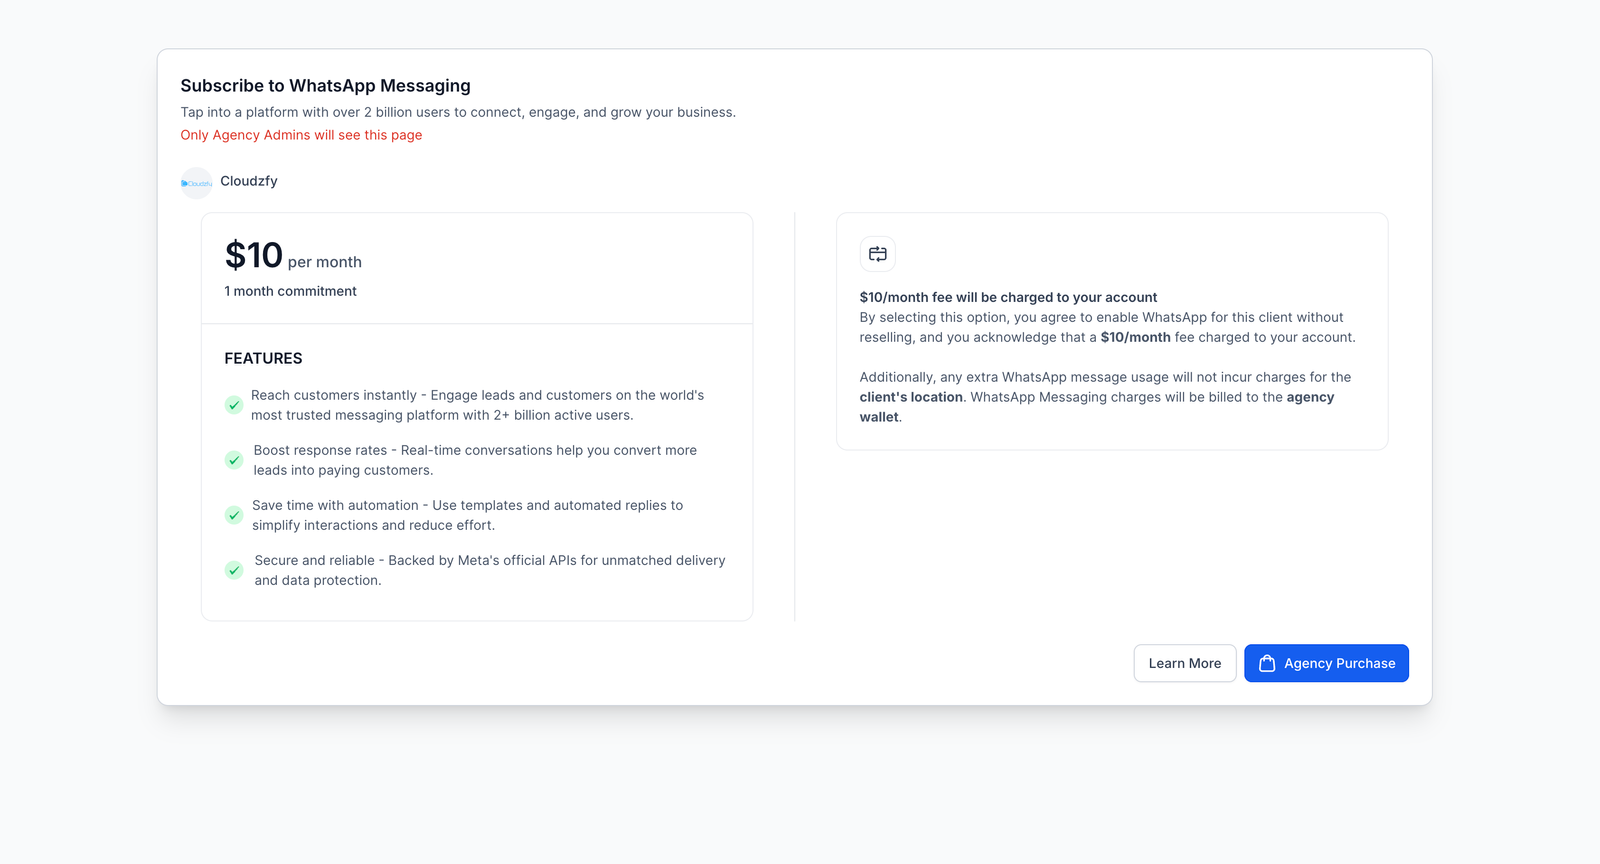Click the FEATURES section heading
Screen dimensions: 1600x864
click(263, 358)
